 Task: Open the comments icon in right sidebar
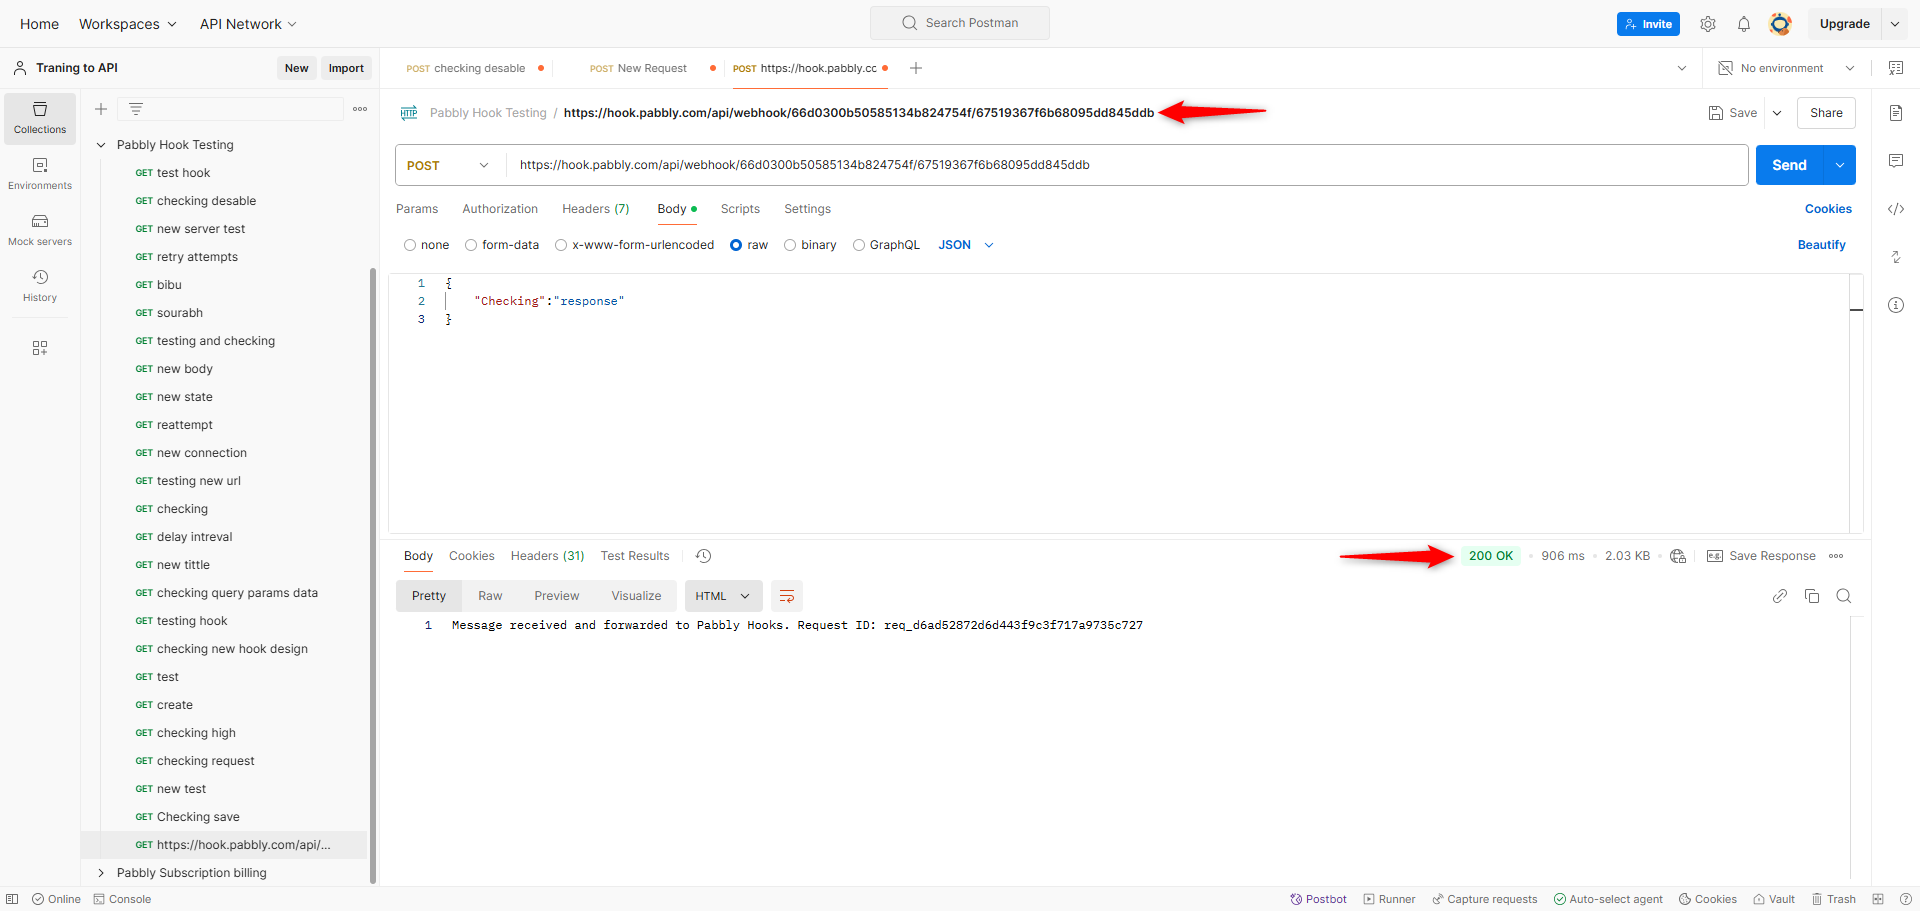click(1896, 161)
